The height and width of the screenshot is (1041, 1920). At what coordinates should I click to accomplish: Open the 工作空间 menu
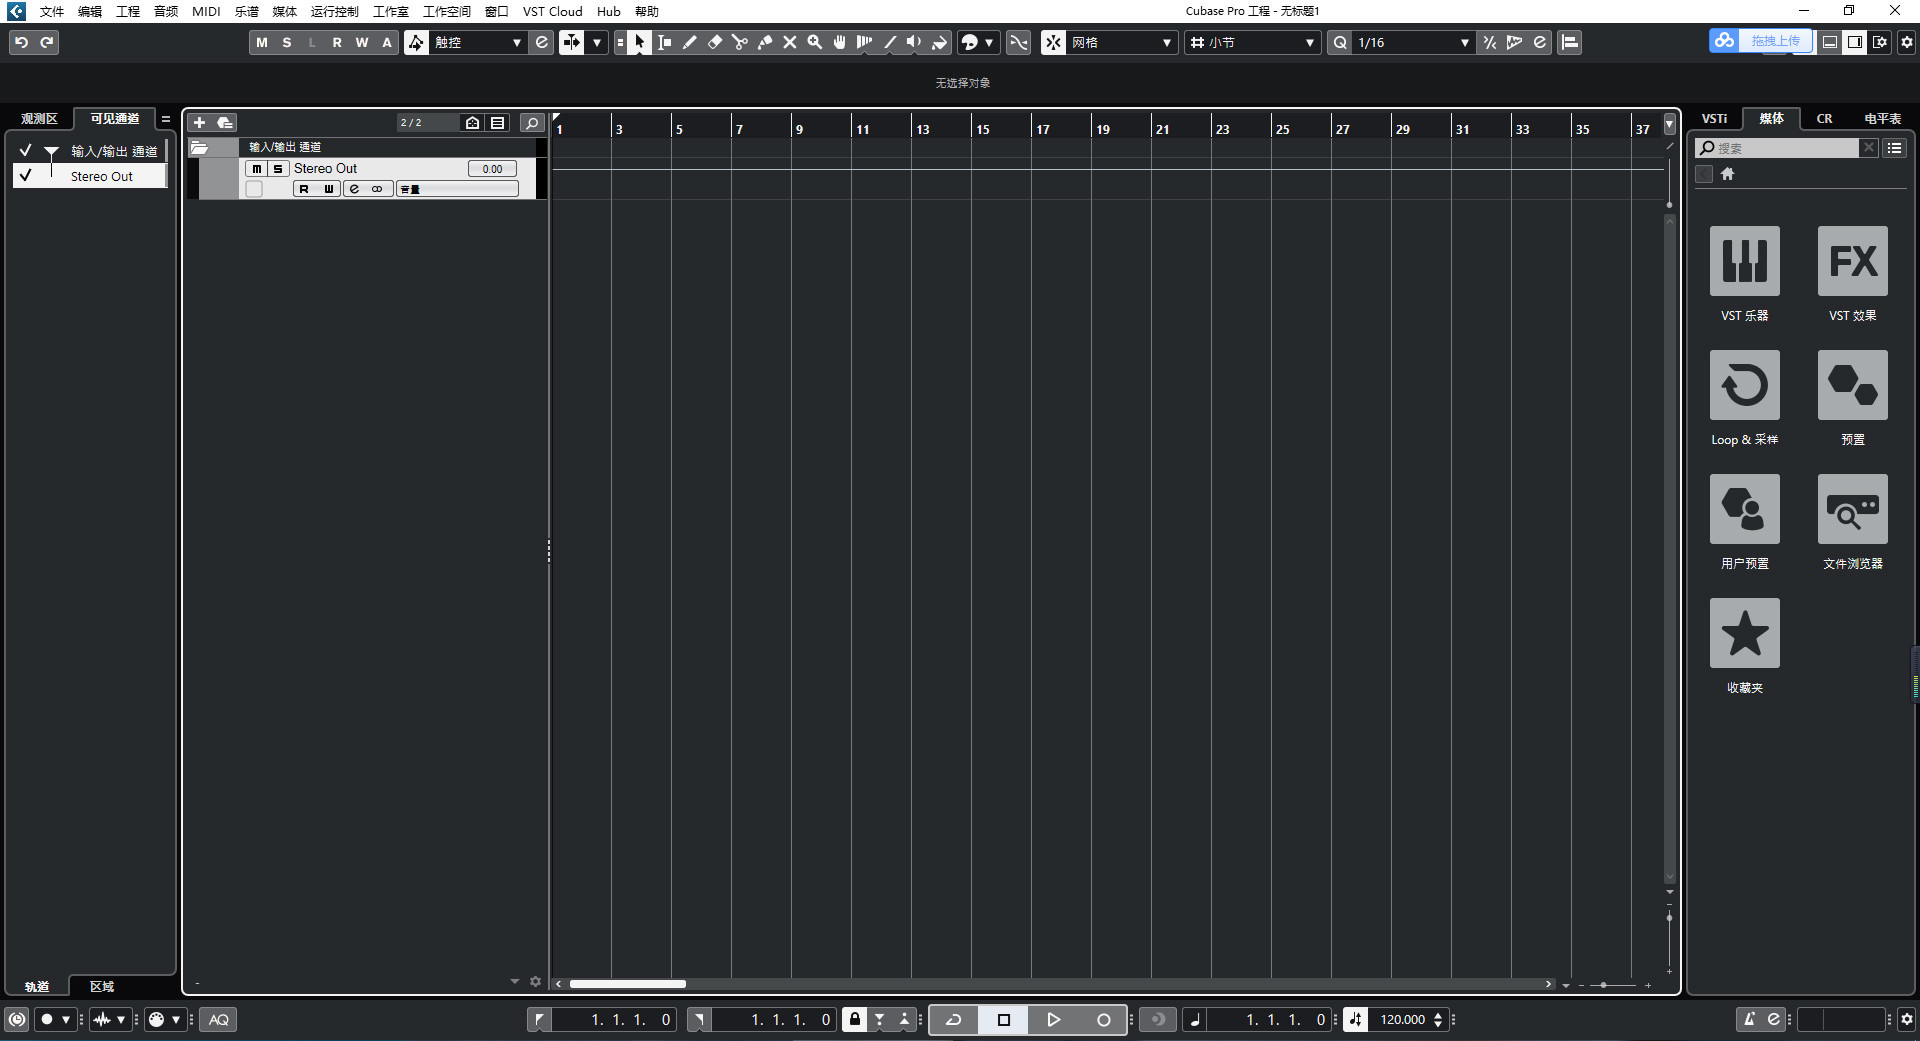click(x=447, y=12)
